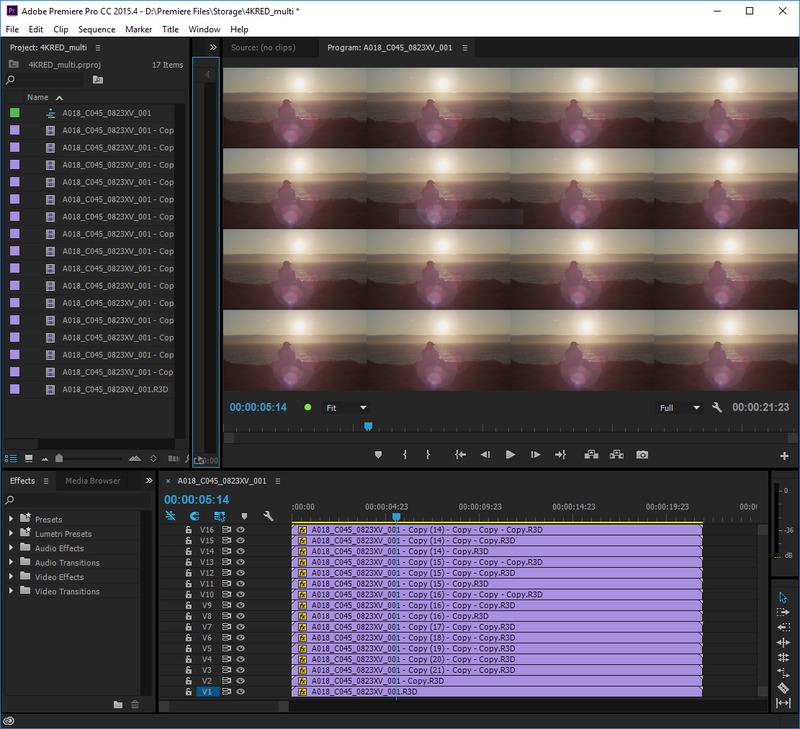
Task: Open the Full playback resolution dropdown
Action: (680, 408)
